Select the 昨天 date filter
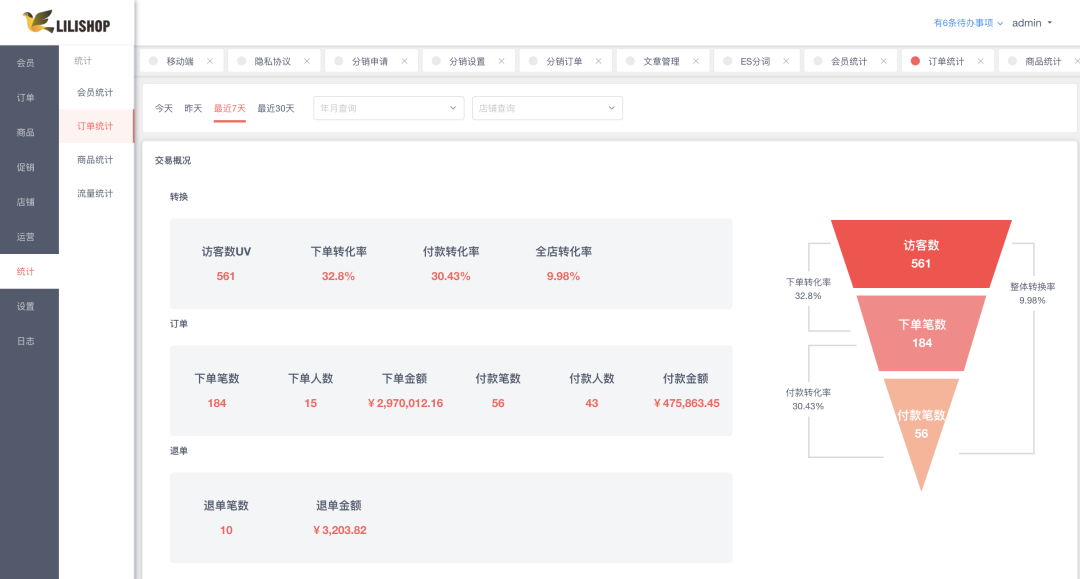This screenshot has height=579, width=1080. pos(192,107)
